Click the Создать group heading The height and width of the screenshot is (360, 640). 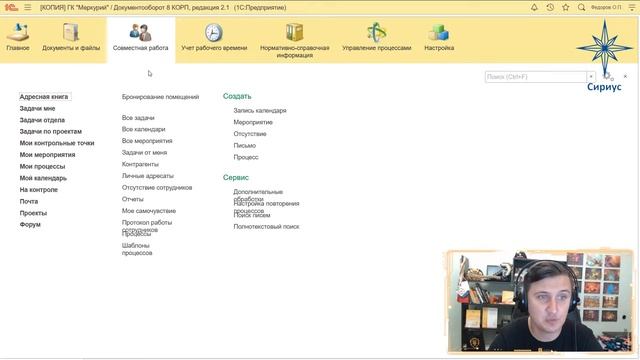point(237,96)
